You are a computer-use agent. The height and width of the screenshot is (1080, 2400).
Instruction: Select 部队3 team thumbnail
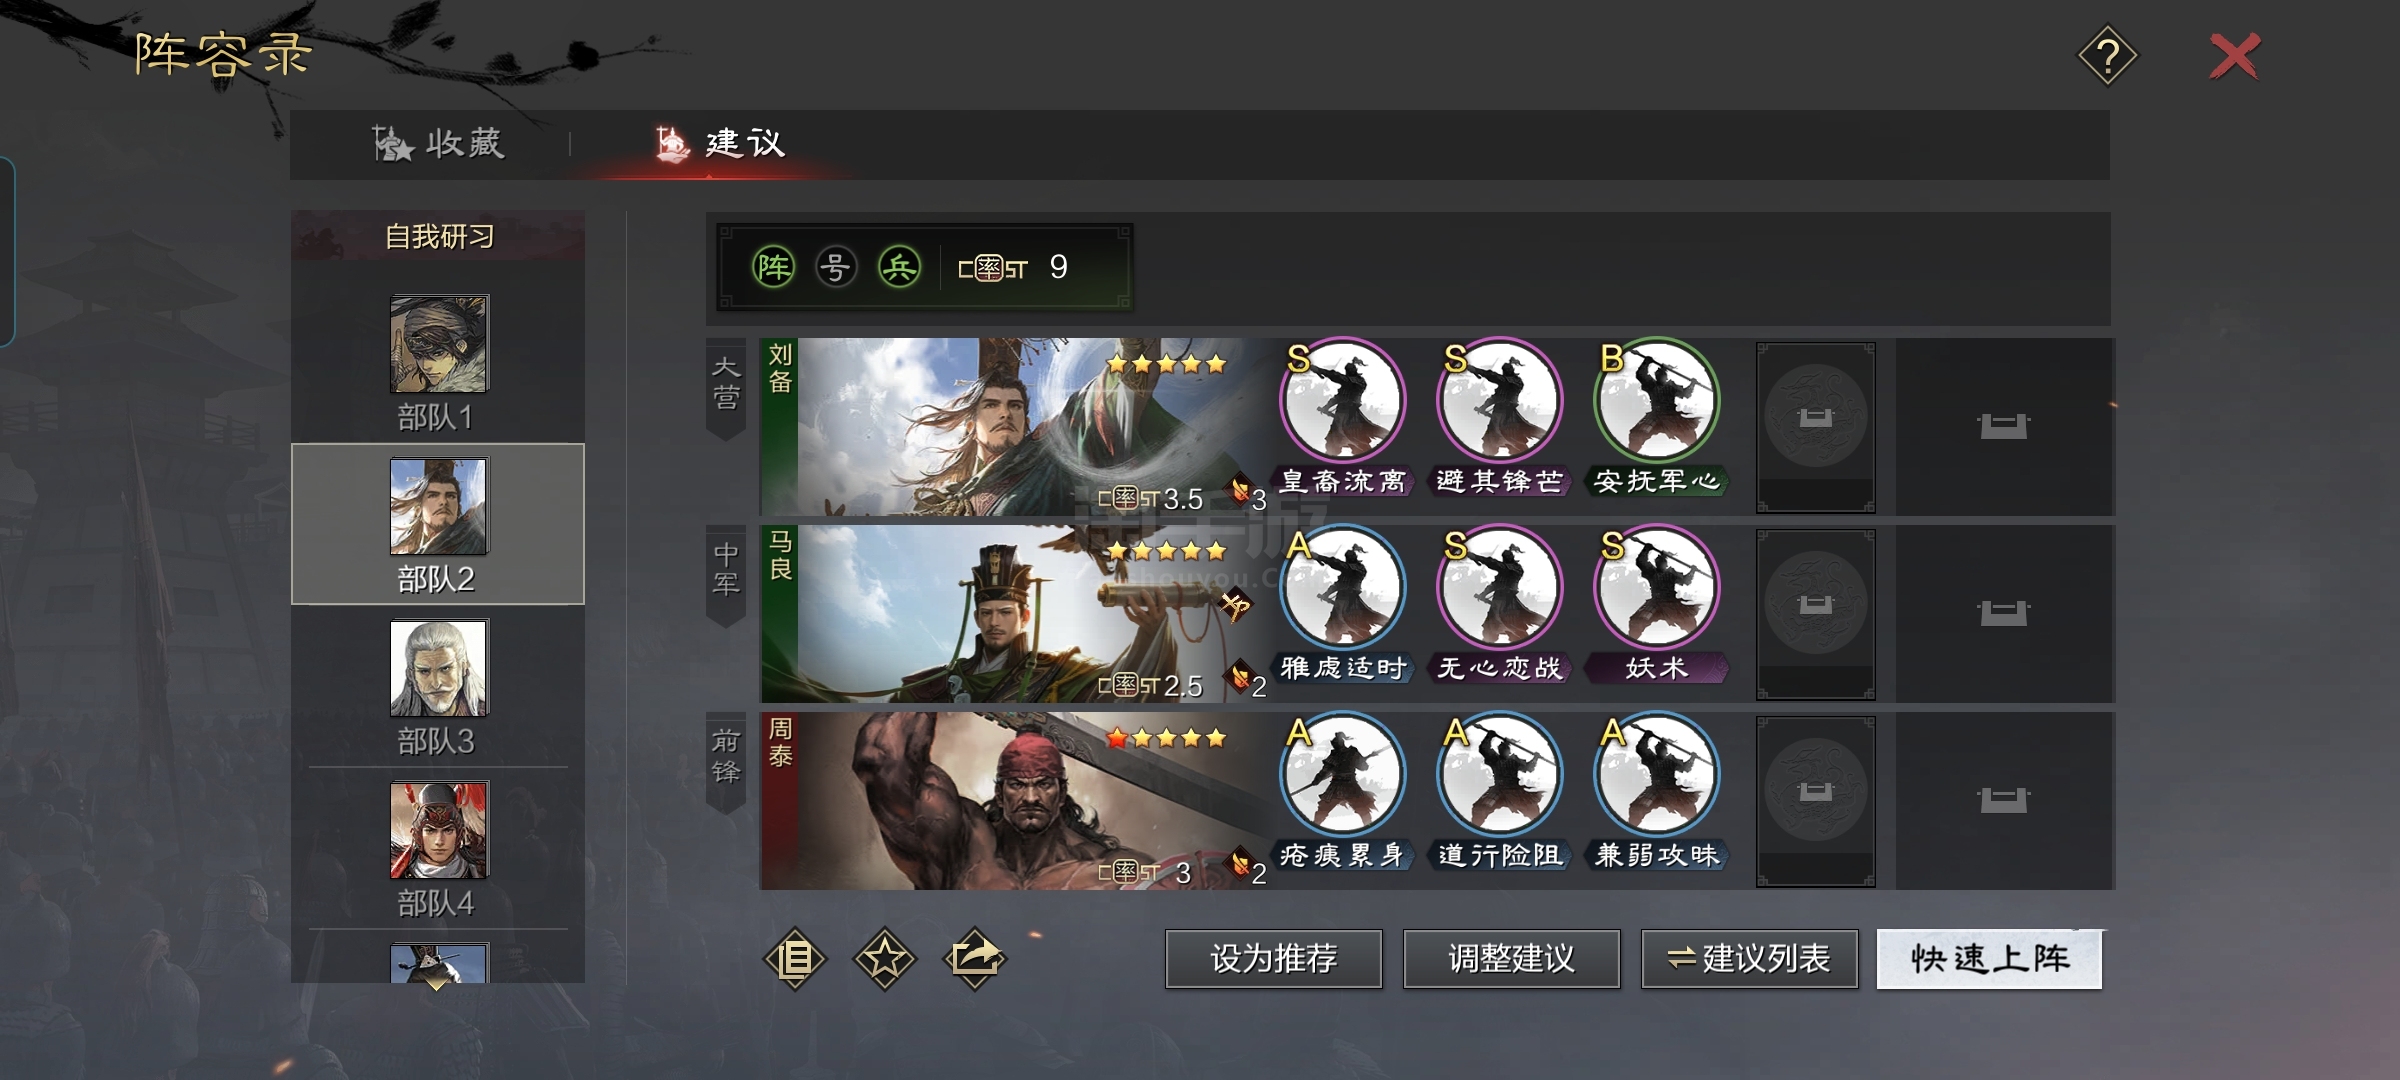click(x=439, y=668)
